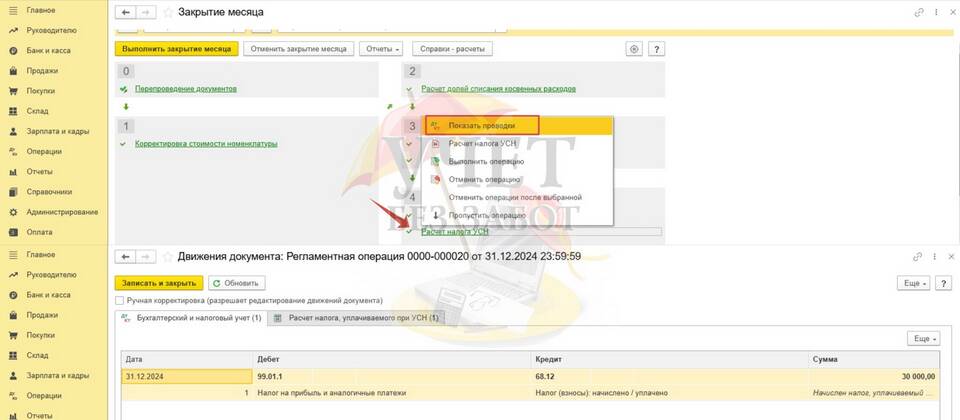The width and height of the screenshot is (960, 420).
Task: Choose Отменить операции после выбранной menu entry
Action: (x=515, y=198)
